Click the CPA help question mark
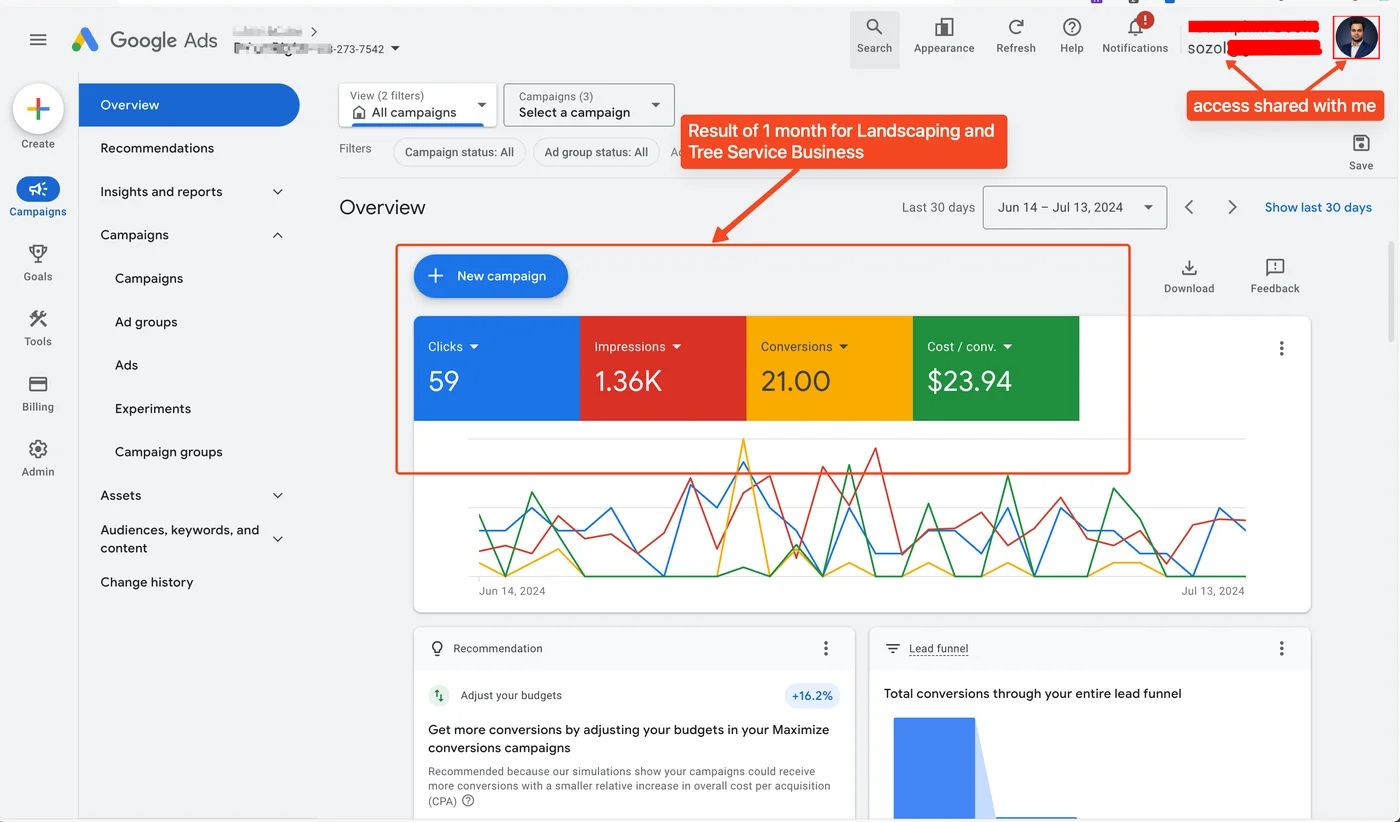 (x=468, y=801)
